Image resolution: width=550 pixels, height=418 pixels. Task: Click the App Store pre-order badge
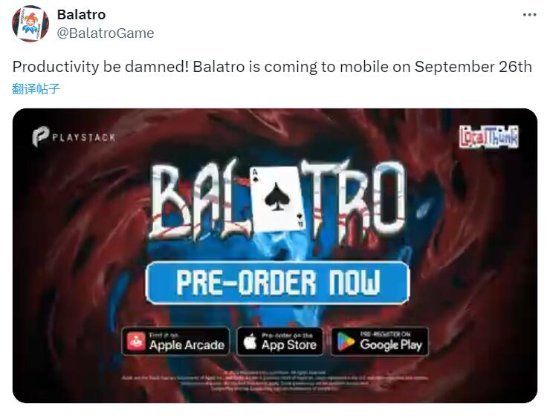point(280,341)
